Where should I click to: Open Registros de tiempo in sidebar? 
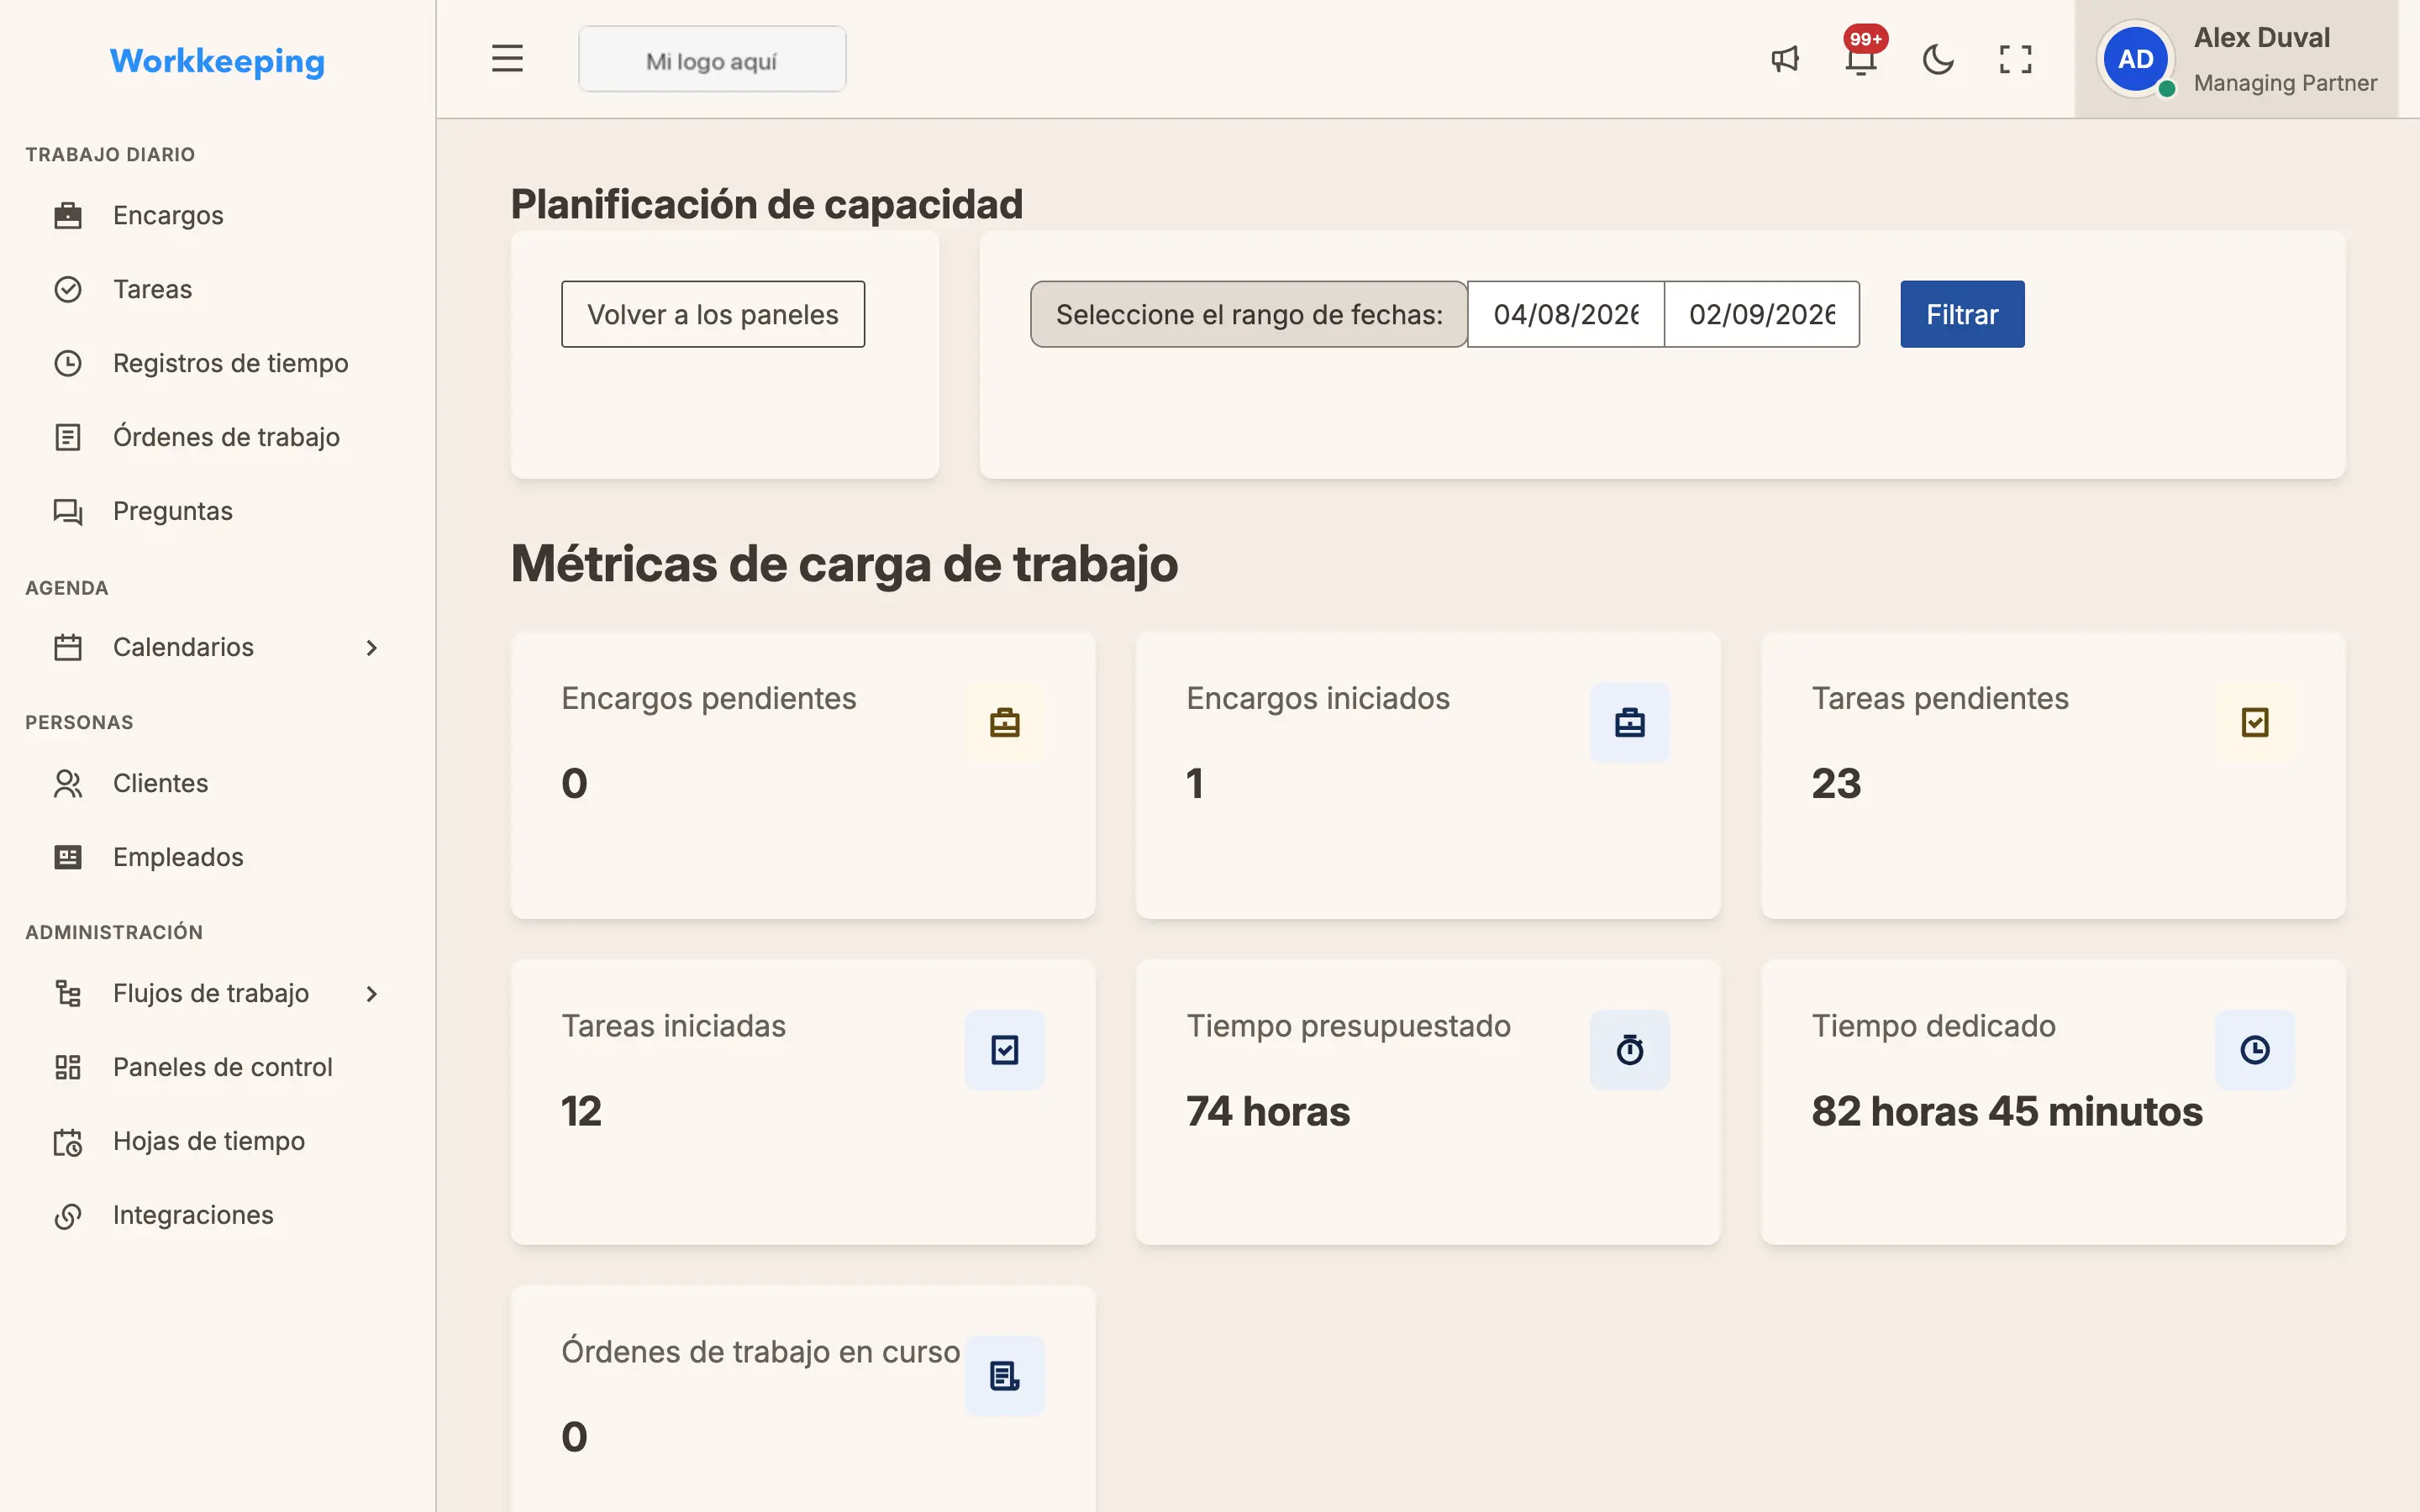click(x=217, y=363)
